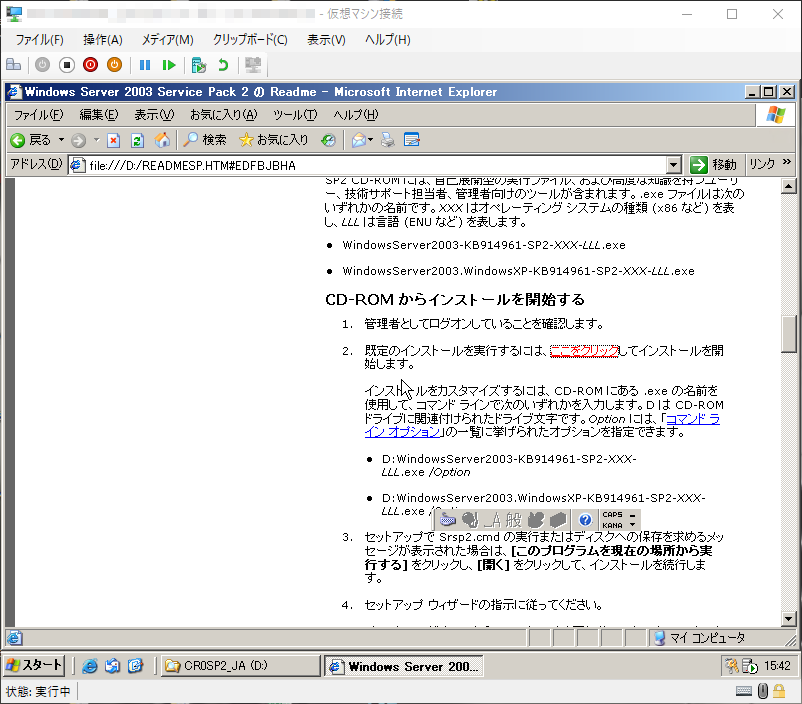Click the green Revert arrow icon
Viewport: 802px width, 704px height.
click(x=223, y=65)
